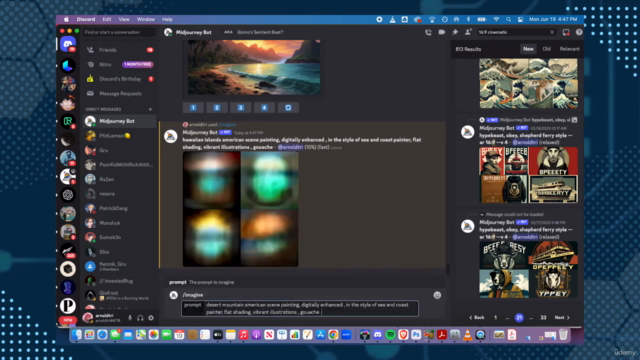Click 'Find or start a conversation' field
The image size is (640, 360).
tap(119, 32)
